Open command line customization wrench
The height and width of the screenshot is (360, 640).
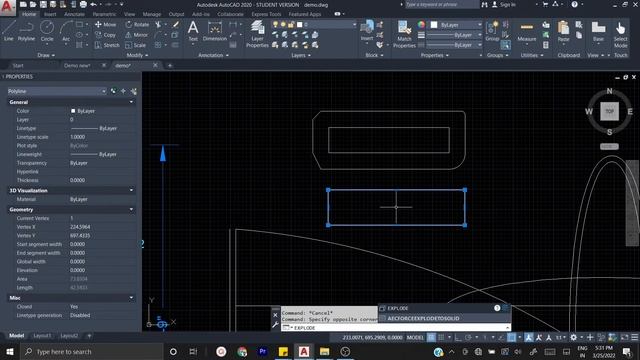click(x=275, y=325)
